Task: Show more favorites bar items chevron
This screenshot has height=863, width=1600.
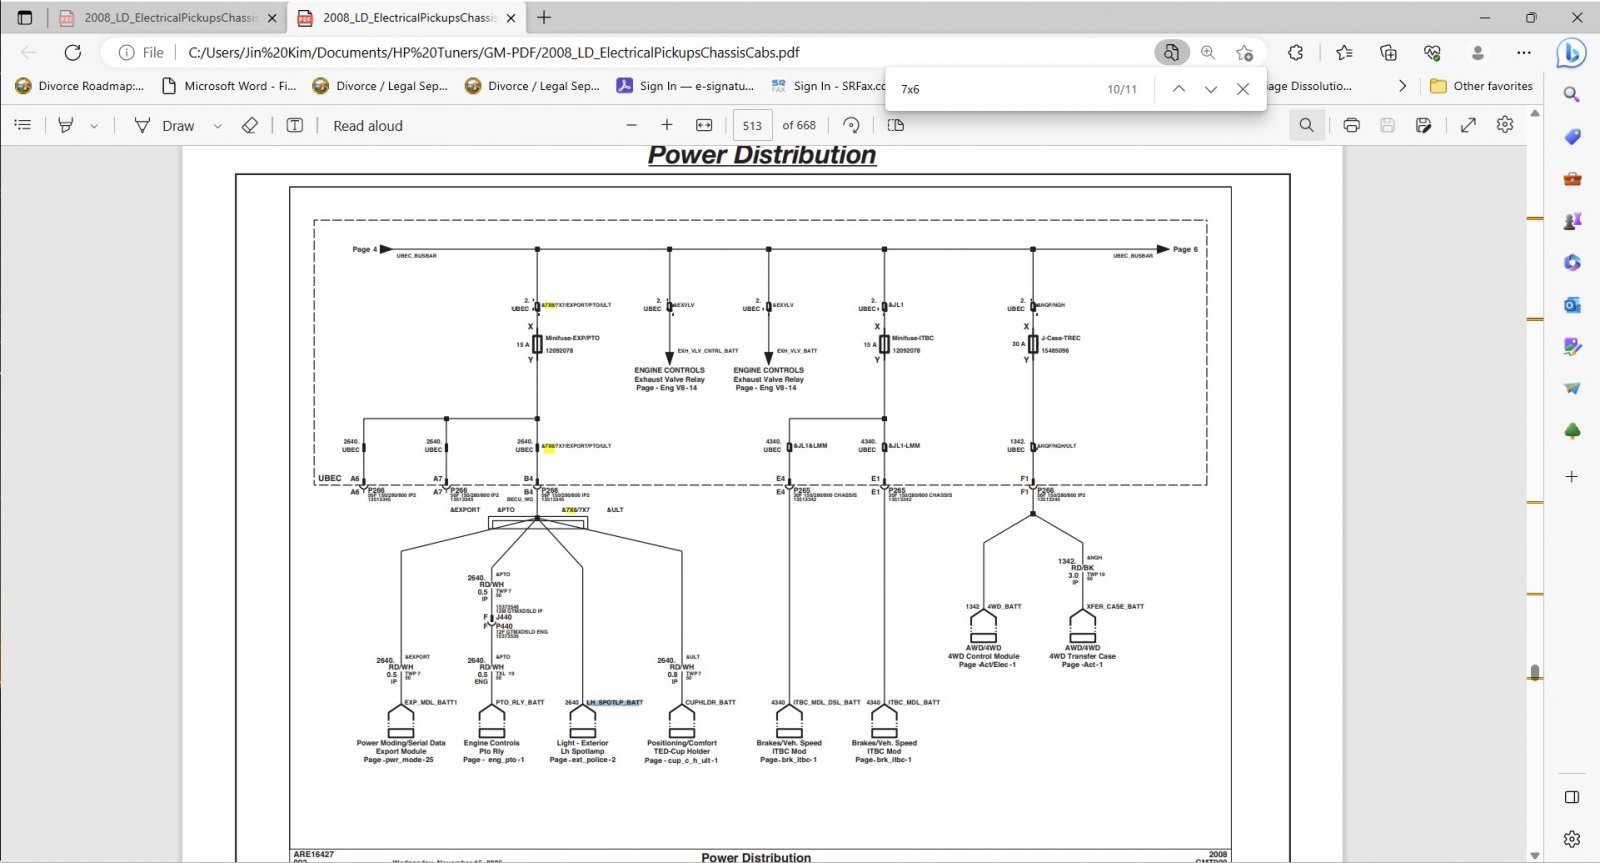Action: click(x=1402, y=86)
